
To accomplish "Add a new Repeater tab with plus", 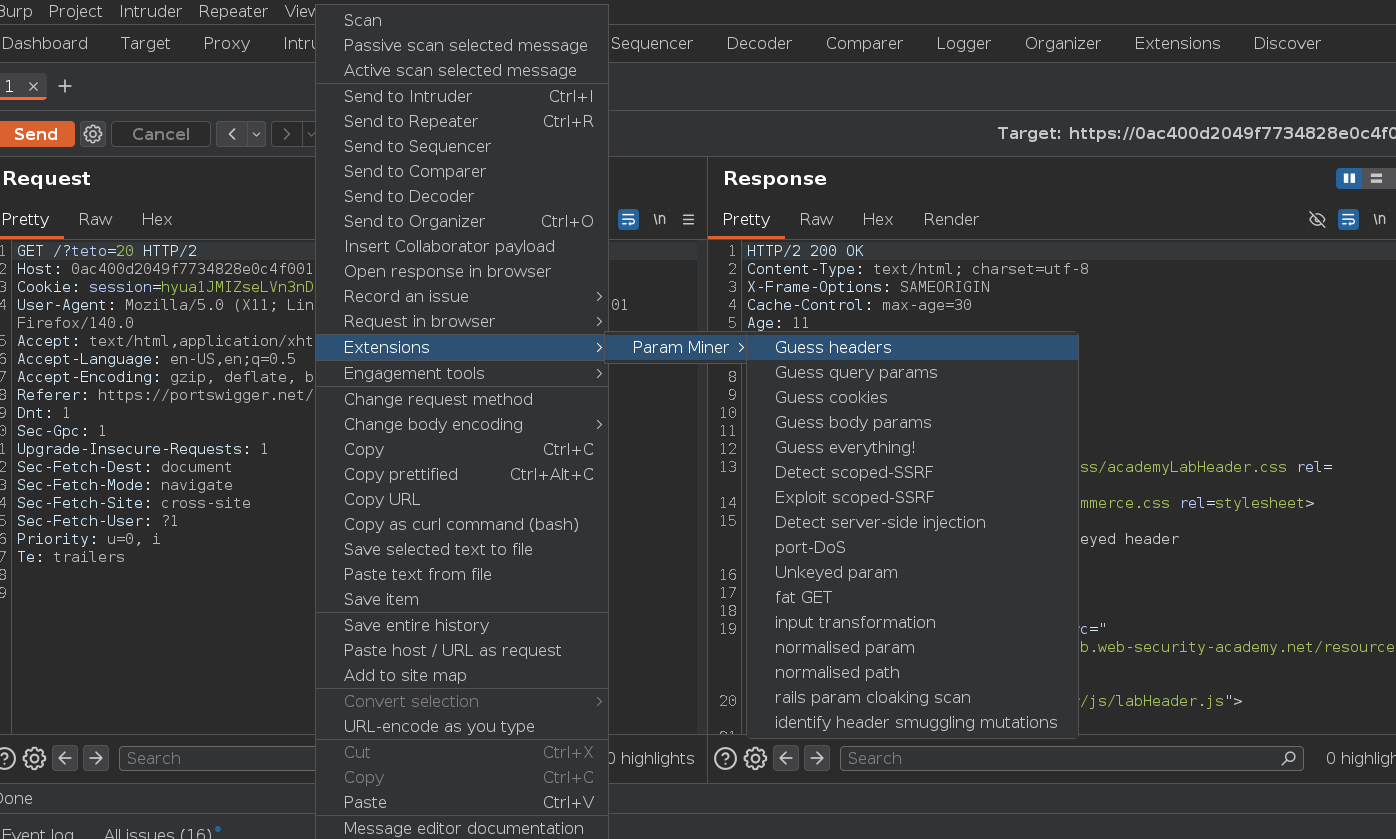I will [x=65, y=86].
